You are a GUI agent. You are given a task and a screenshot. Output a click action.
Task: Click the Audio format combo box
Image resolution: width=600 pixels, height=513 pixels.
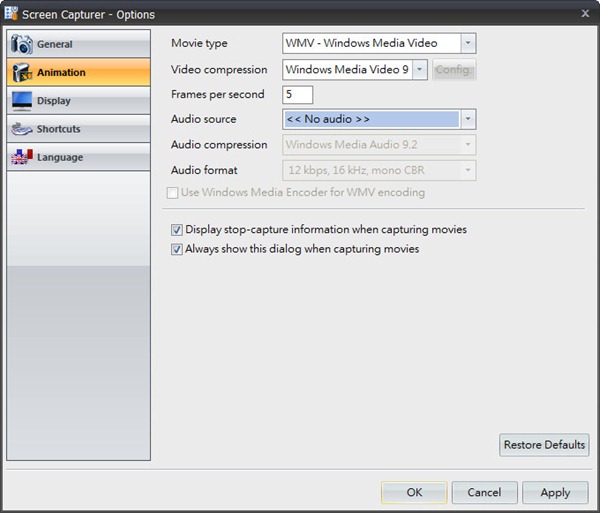[x=379, y=170]
